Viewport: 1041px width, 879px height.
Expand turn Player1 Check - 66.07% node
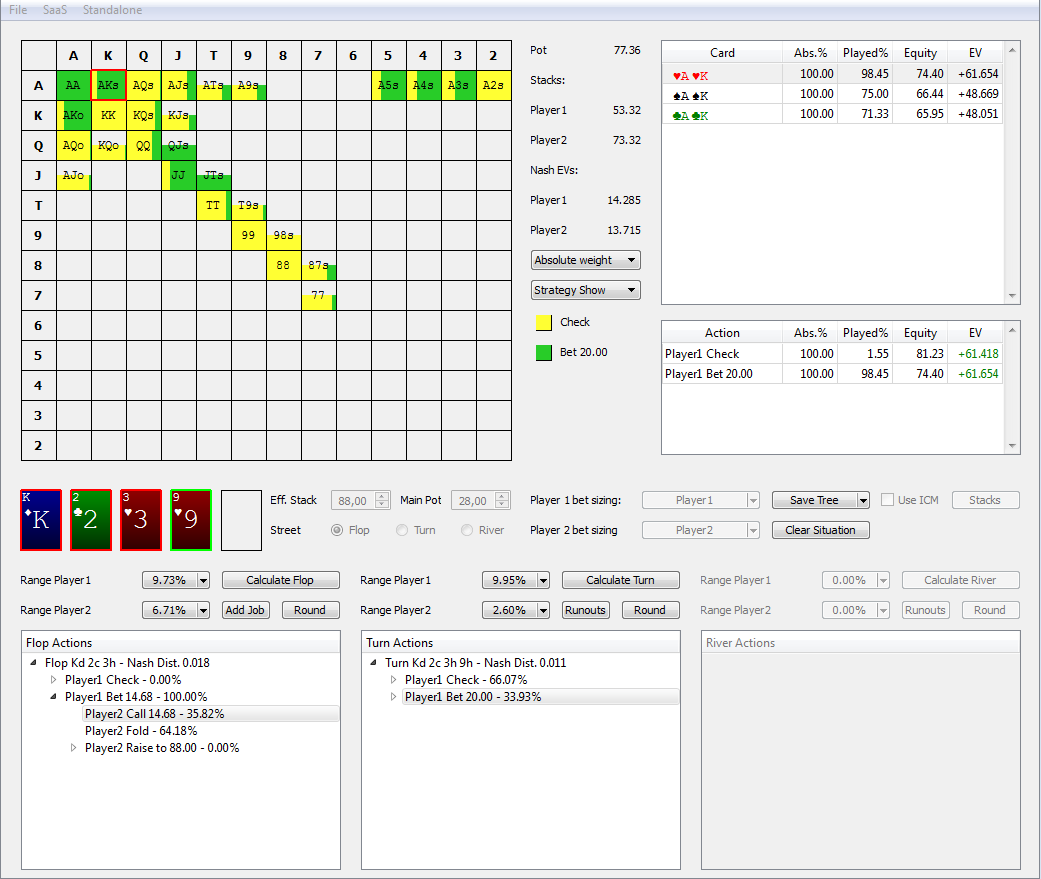pos(394,680)
